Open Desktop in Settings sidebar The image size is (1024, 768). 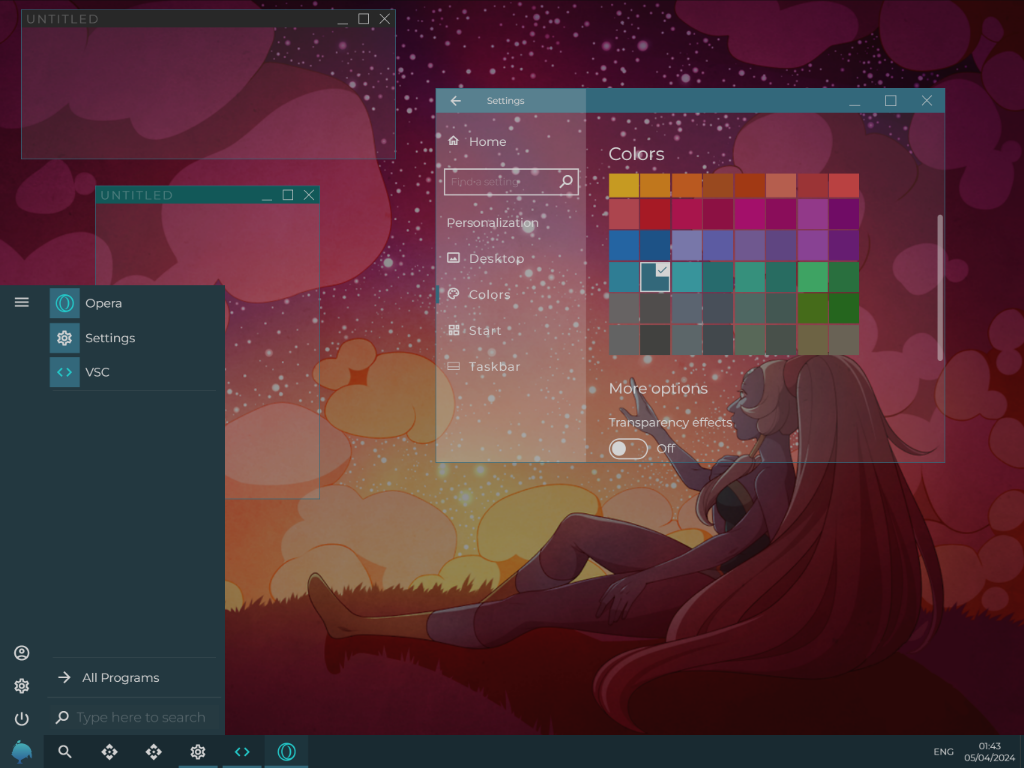tap(486, 258)
